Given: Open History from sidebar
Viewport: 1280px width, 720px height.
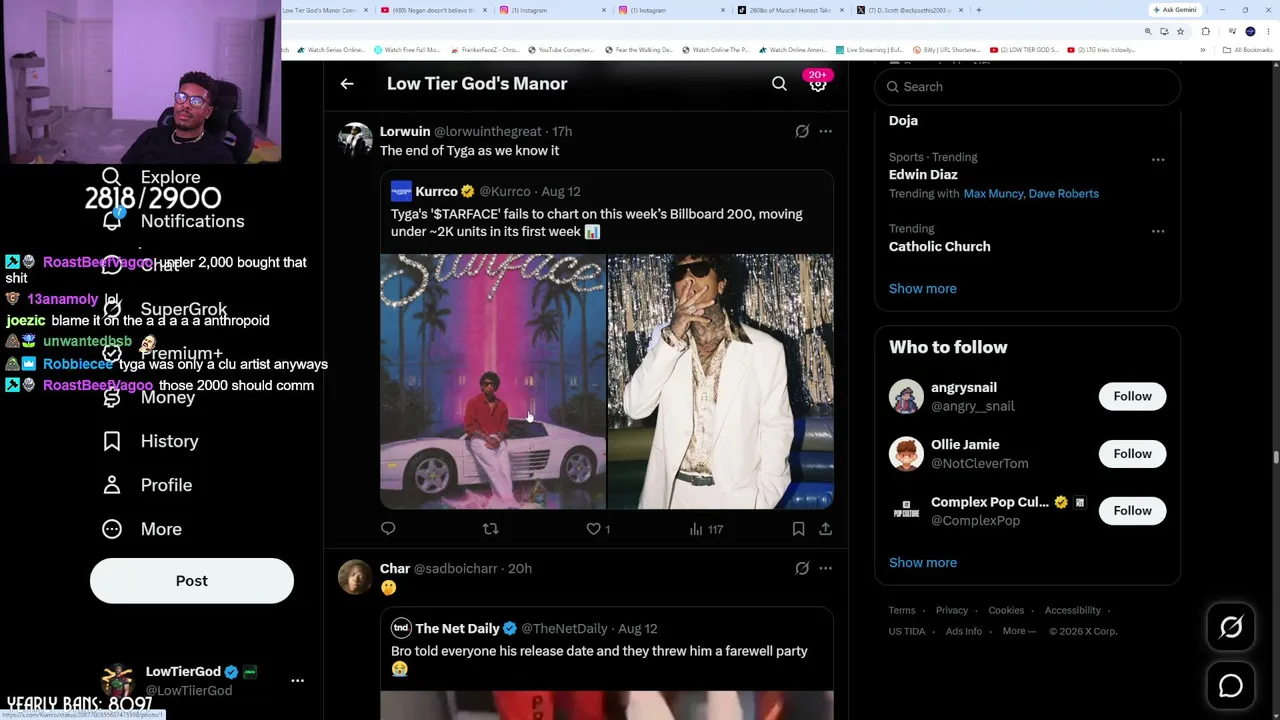Looking at the screenshot, I should point(151,441).
